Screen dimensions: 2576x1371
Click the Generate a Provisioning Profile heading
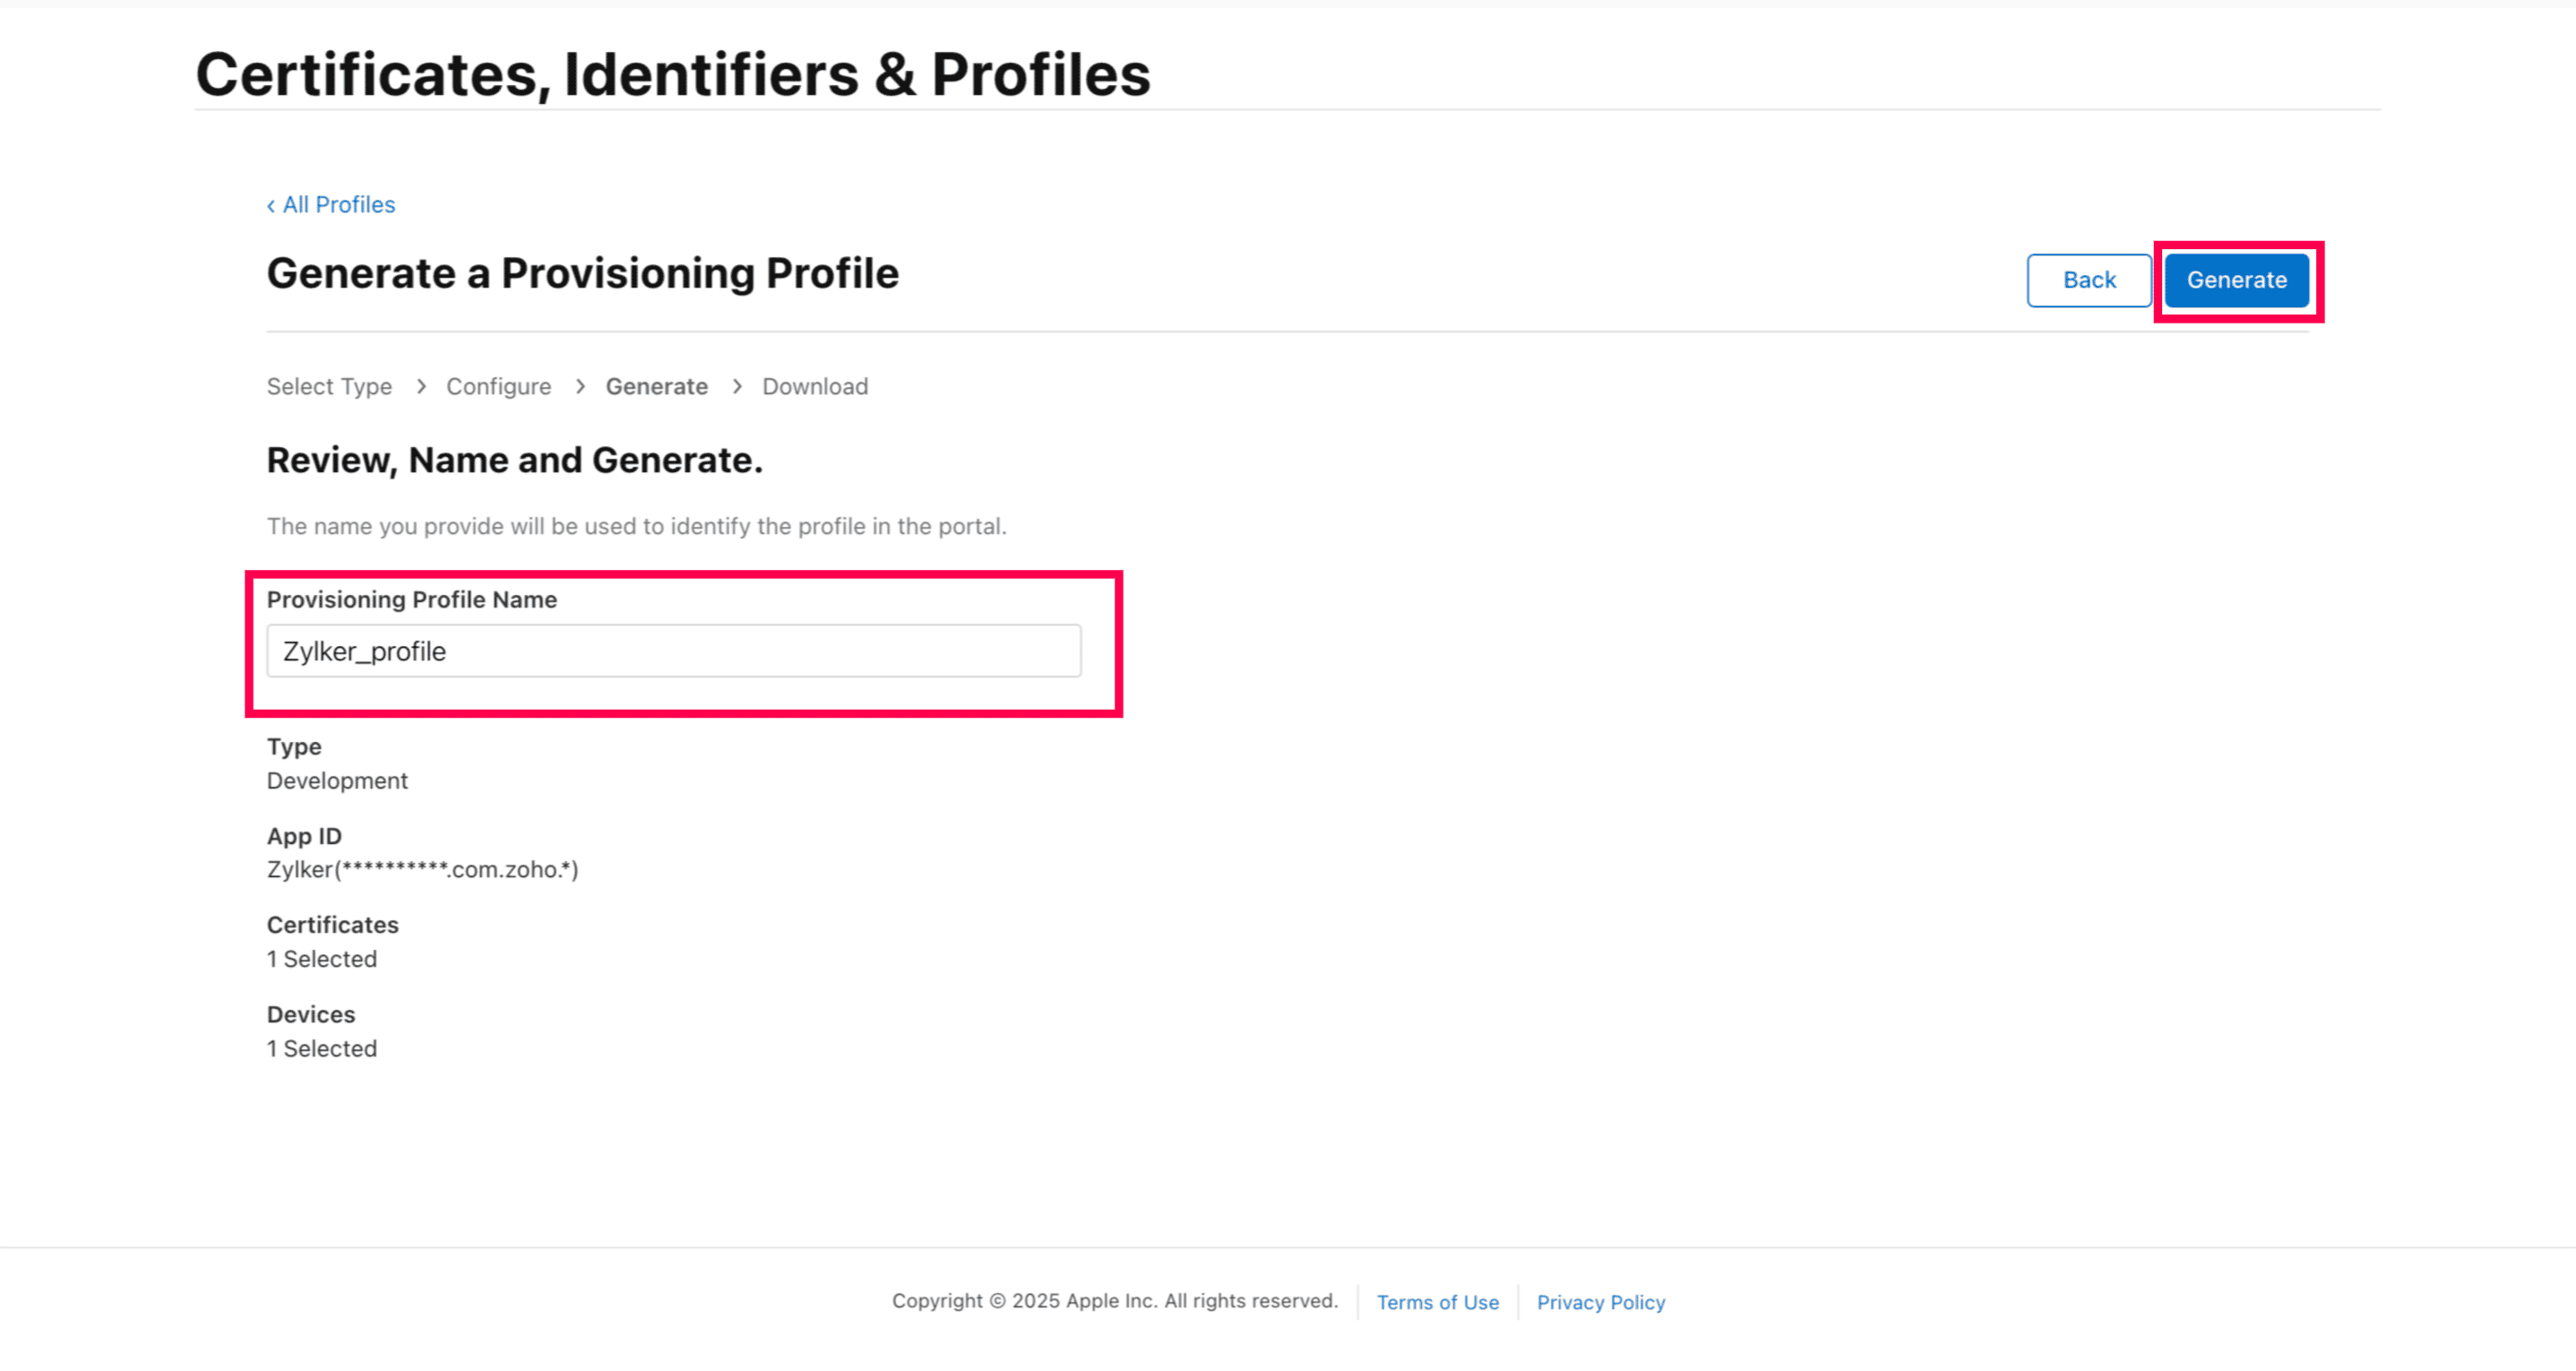[582, 274]
